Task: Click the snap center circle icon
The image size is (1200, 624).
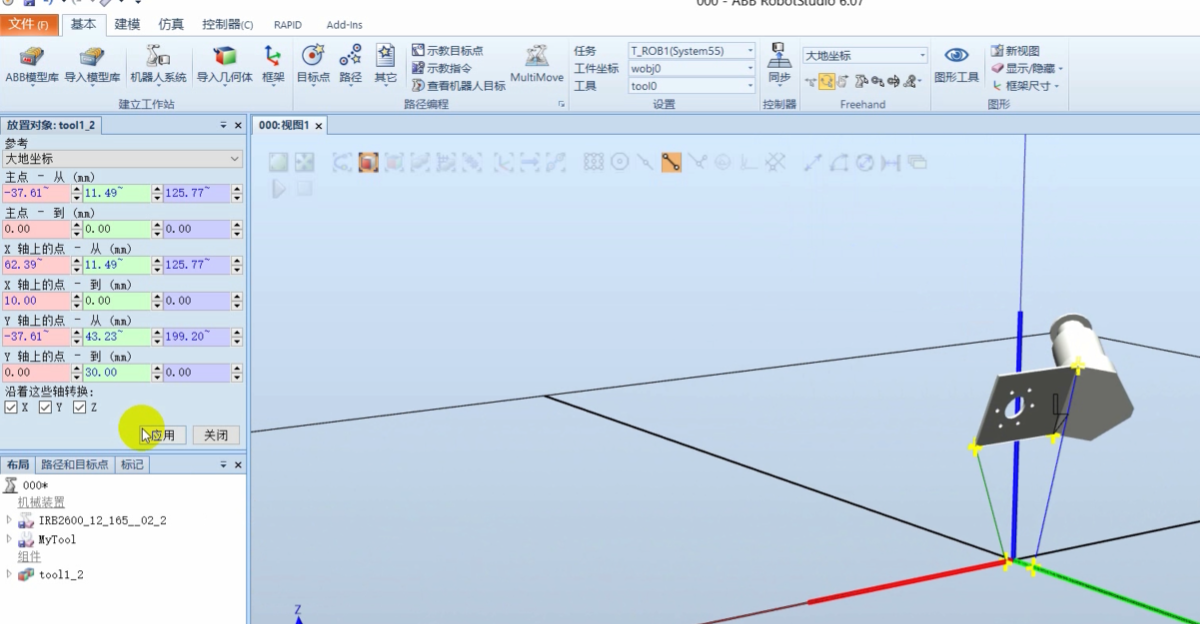Action: pos(619,162)
